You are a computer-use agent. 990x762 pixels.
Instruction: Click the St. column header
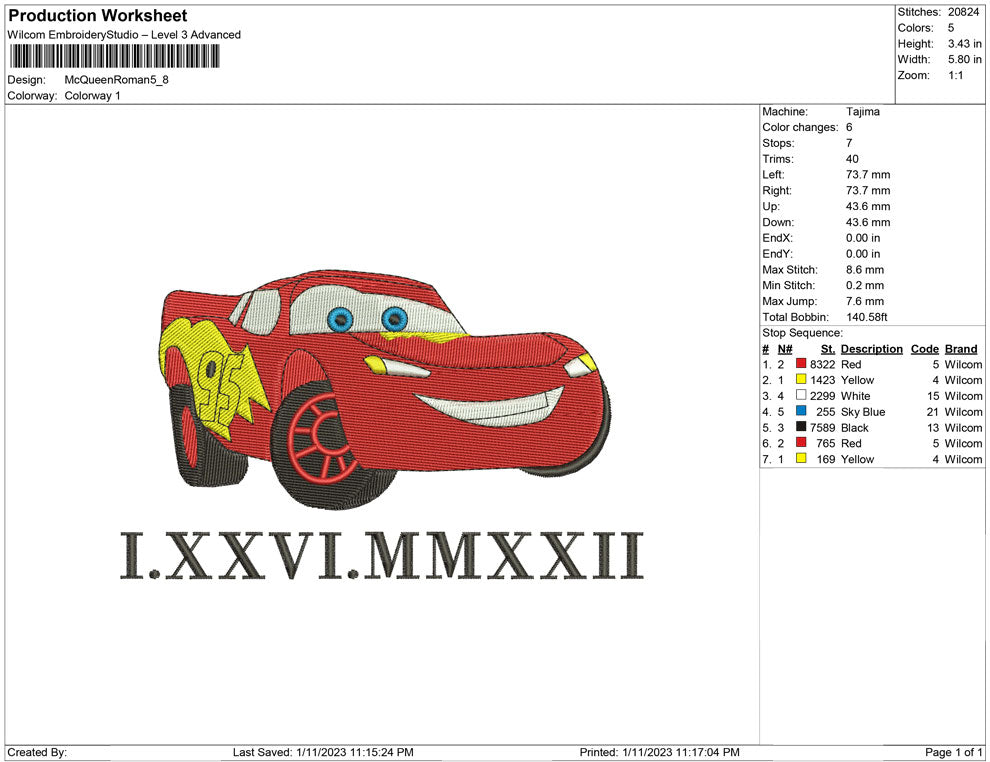828,349
